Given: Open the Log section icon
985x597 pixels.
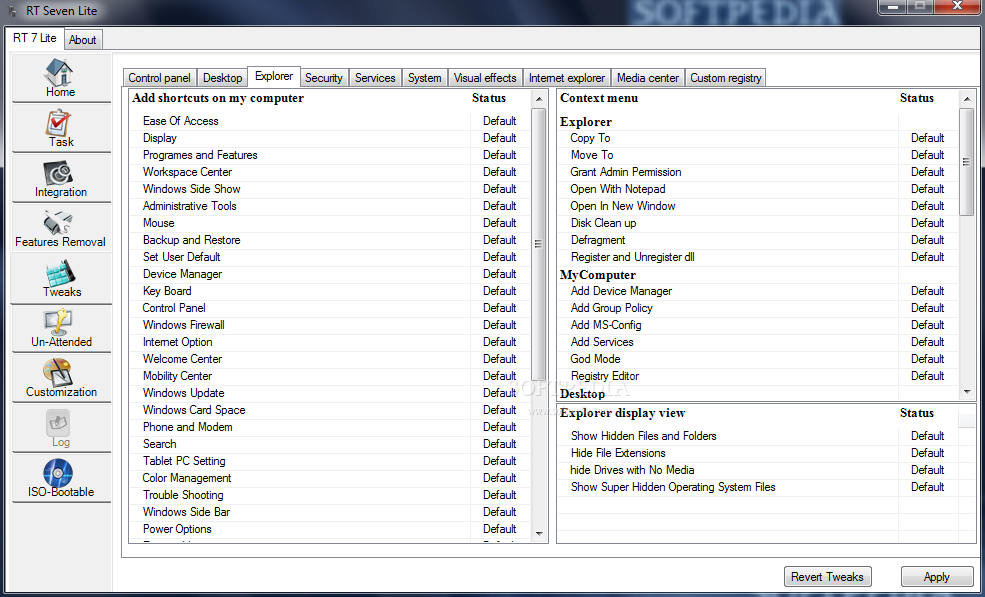Looking at the screenshot, I should tap(61, 428).
